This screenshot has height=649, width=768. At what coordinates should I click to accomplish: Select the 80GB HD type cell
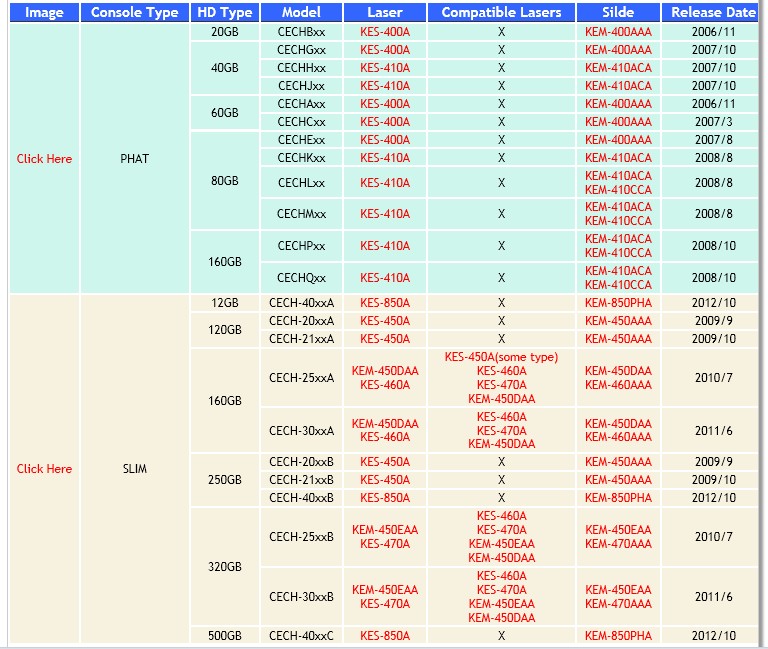(x=225, y=181)
